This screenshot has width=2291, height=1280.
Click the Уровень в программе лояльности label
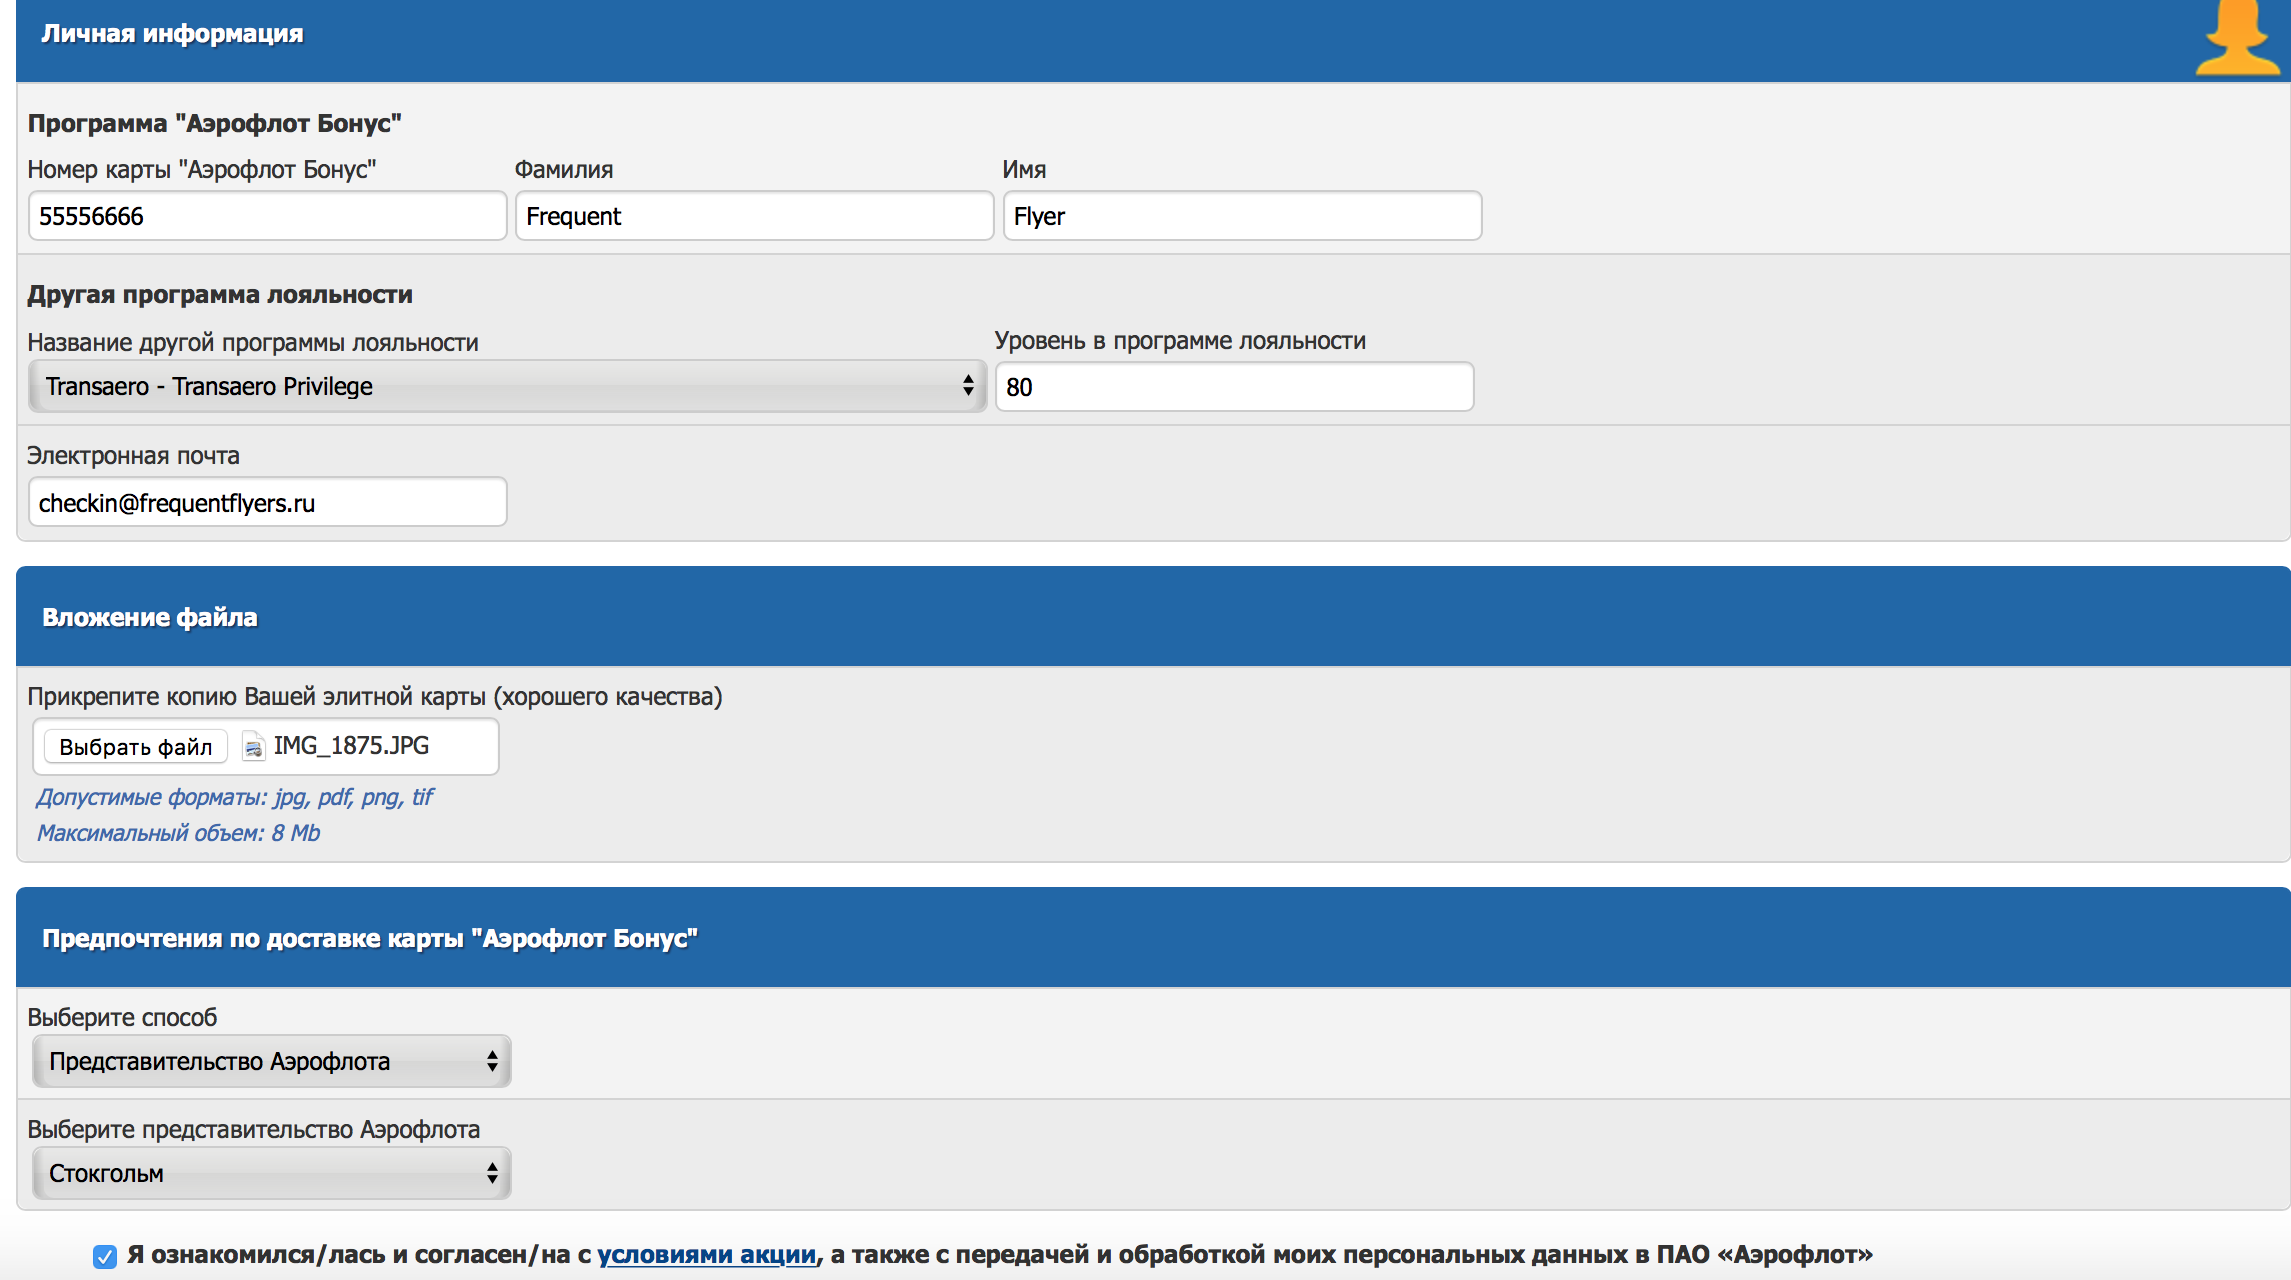point(1180,341)
